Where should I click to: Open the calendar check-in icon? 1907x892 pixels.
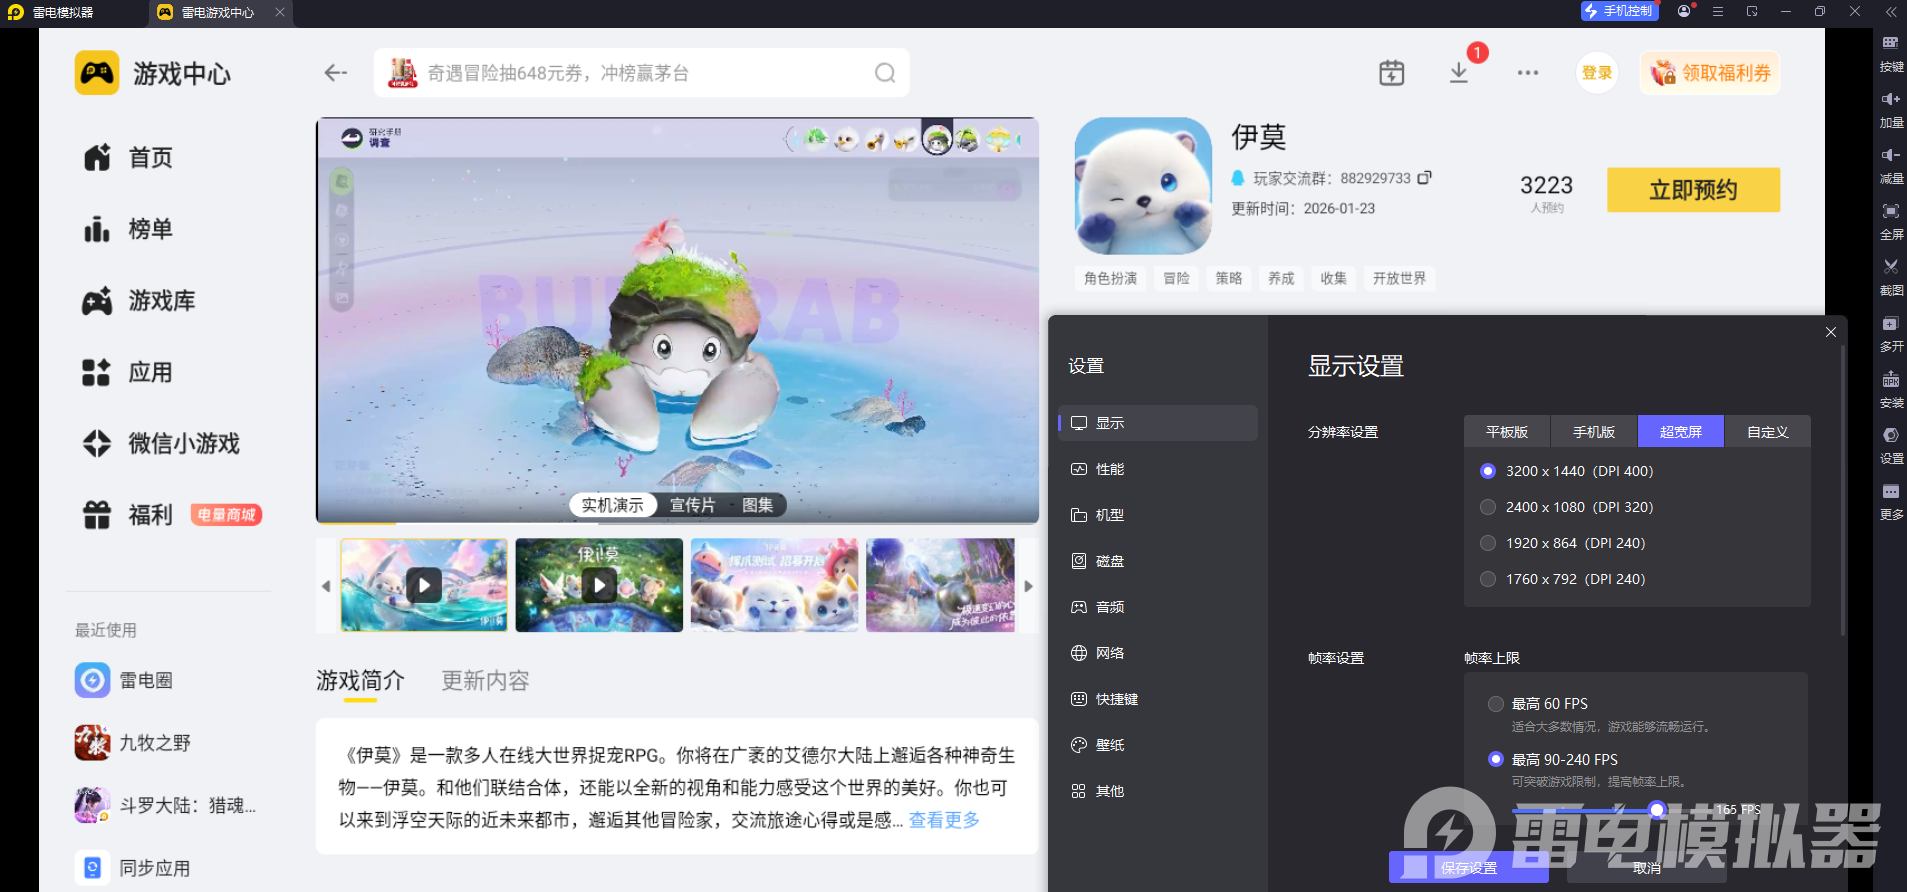pyautogui.click(x=1391, y=73)
